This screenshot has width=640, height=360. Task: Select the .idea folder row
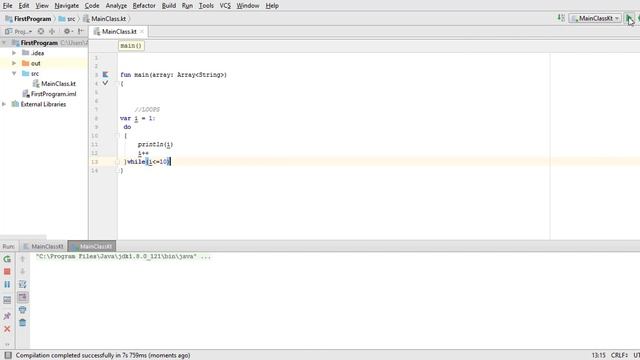point(44,53)
